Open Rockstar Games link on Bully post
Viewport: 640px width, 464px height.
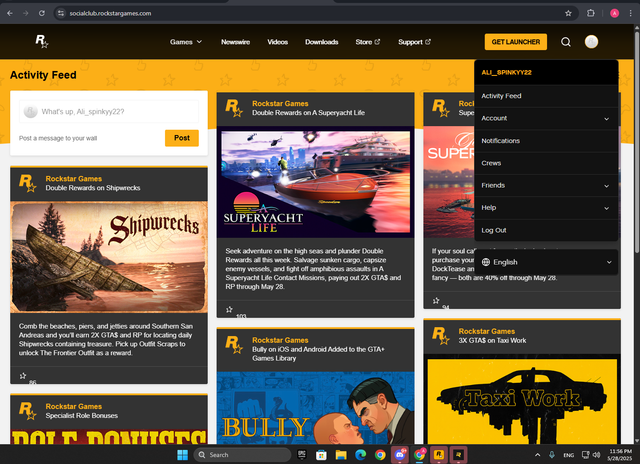click(x=280, y=340)
